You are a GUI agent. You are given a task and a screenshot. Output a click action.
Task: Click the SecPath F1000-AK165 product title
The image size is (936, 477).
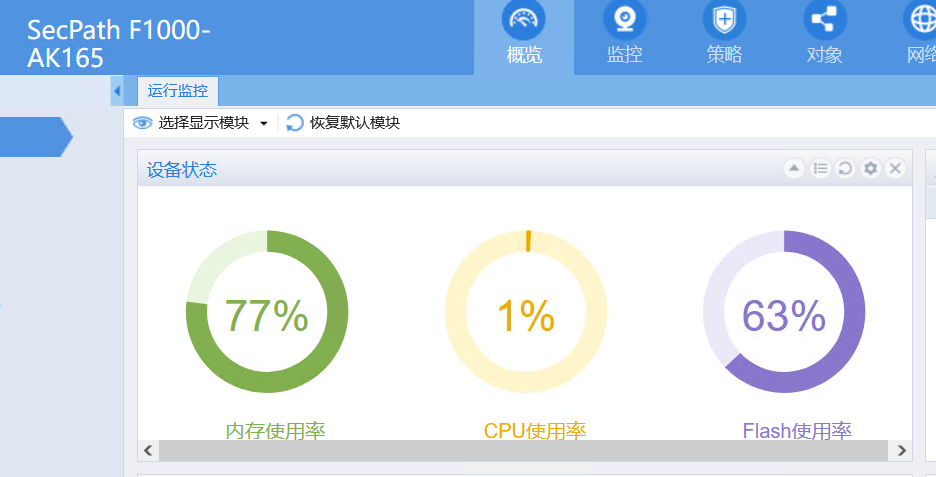click(119, 44)
